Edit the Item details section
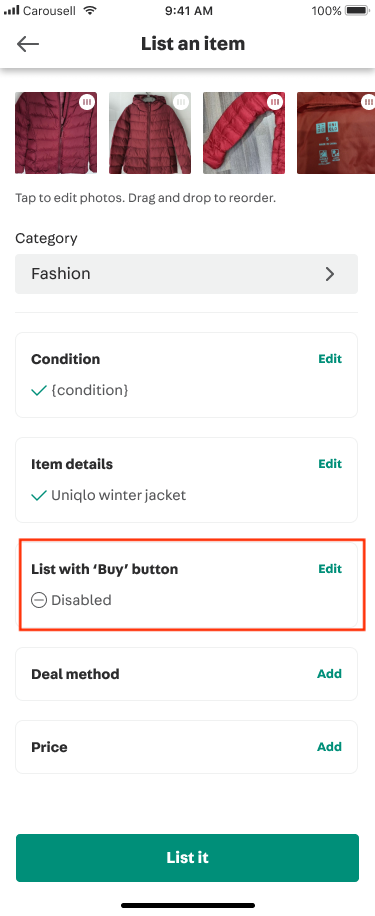Screen dimensions: 375x916 coord(330,464)
